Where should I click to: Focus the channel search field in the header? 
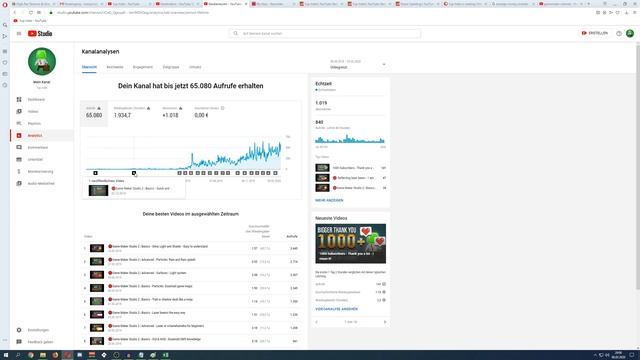[325, 33]
